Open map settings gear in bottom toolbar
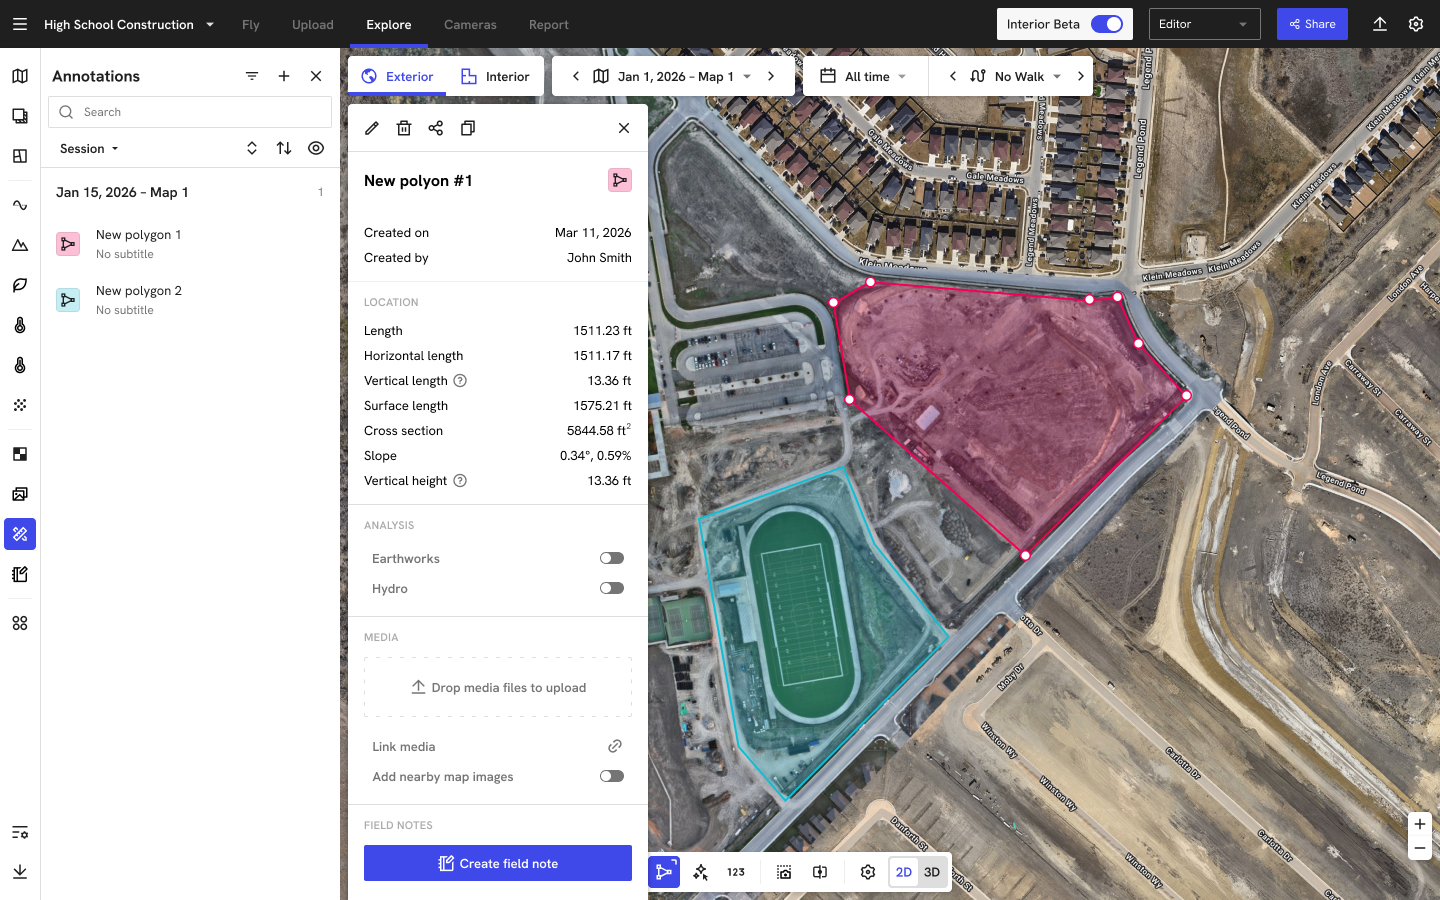This screenshot has width=1440, height=900. pos(868,872)
